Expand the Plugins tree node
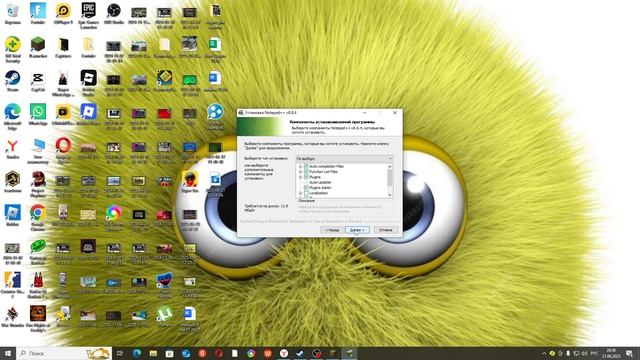 pyautogui.click(x=300, y=177)
